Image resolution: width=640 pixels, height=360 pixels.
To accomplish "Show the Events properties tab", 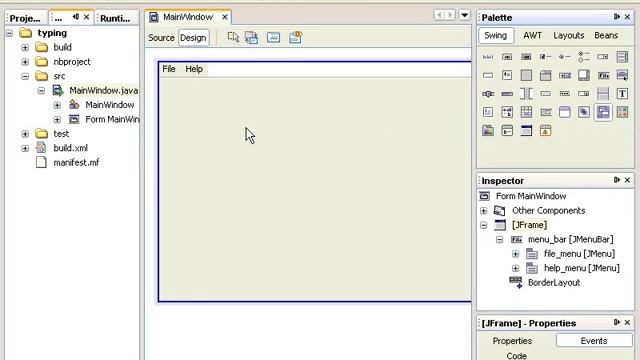I will [594, 341].
